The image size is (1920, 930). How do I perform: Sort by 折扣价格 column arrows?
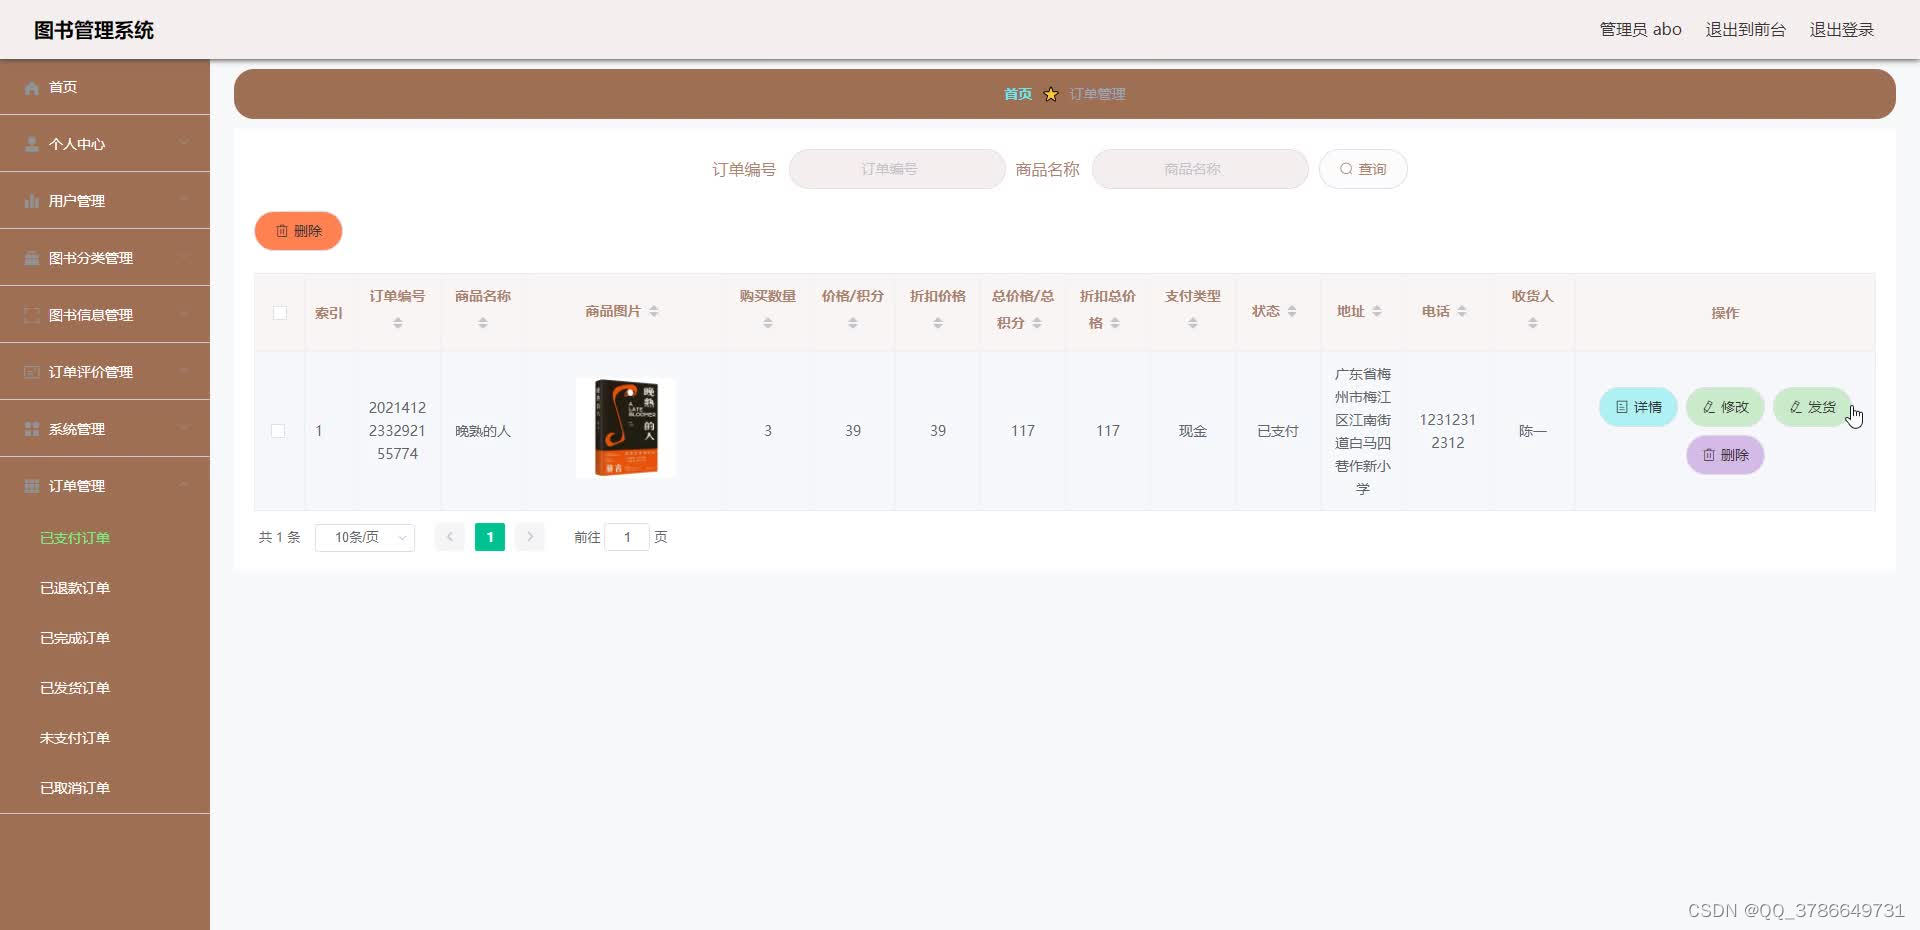(938, 323)
